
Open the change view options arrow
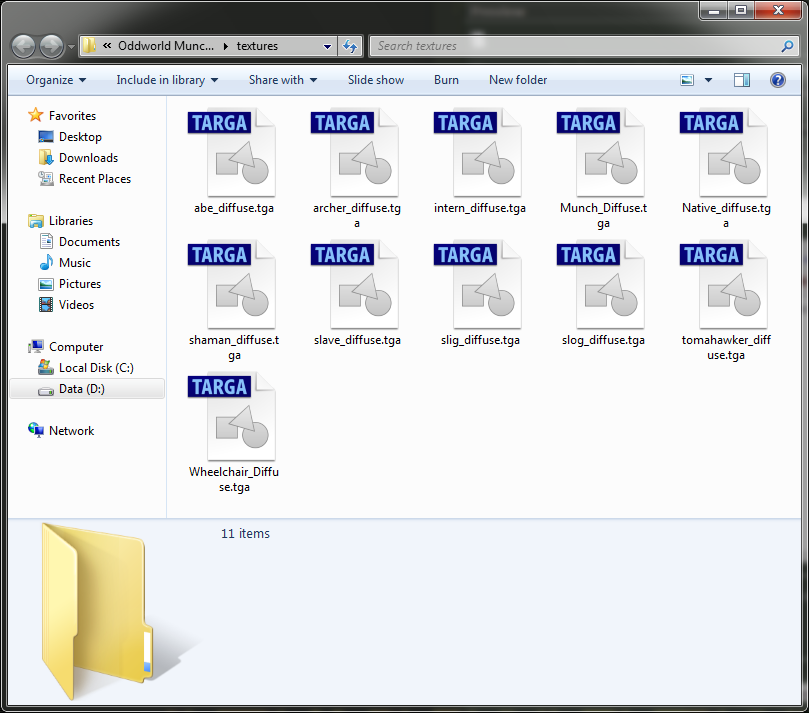coord(709,80)
